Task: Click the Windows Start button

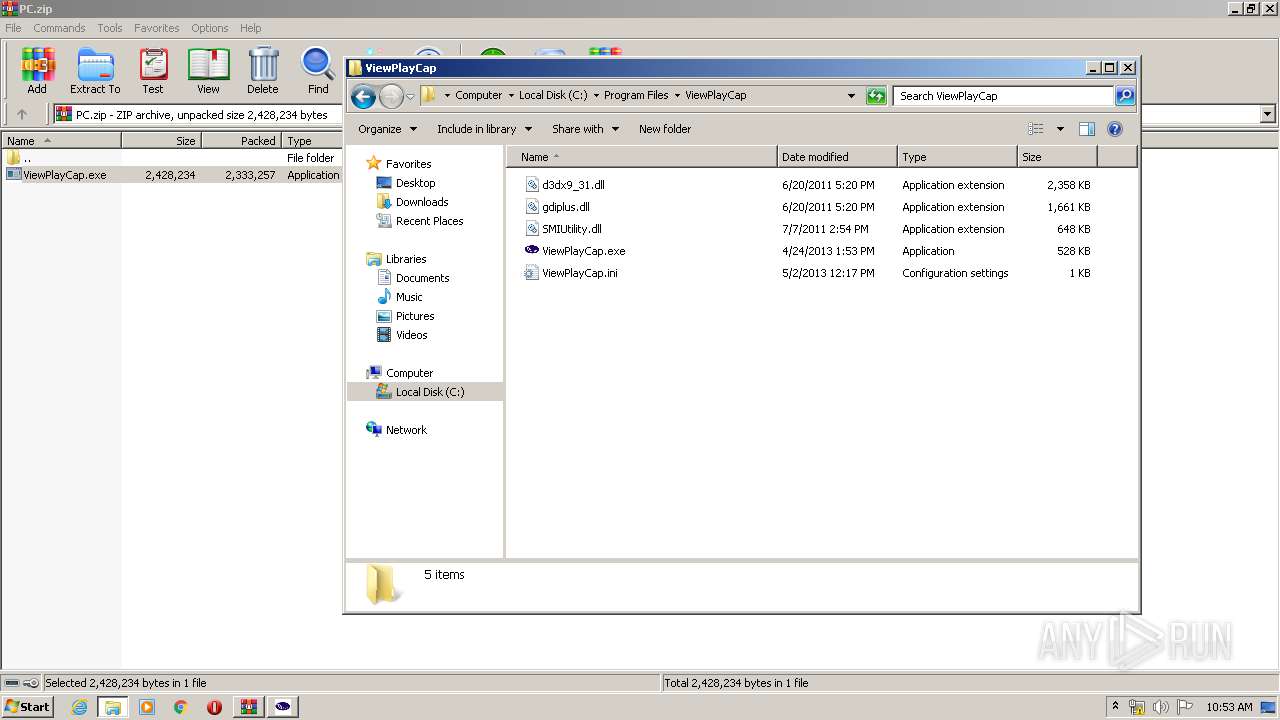Action: tap(27, 707)
